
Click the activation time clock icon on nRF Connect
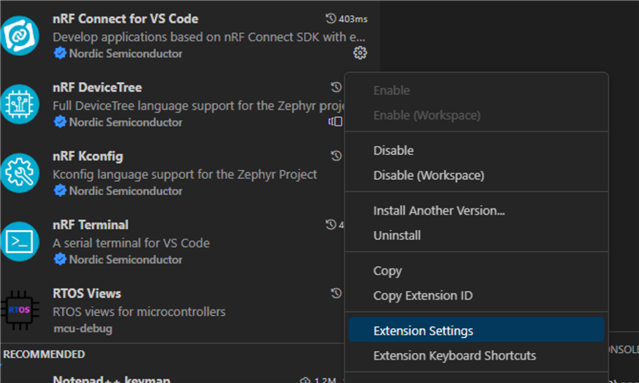click(331, 18)
